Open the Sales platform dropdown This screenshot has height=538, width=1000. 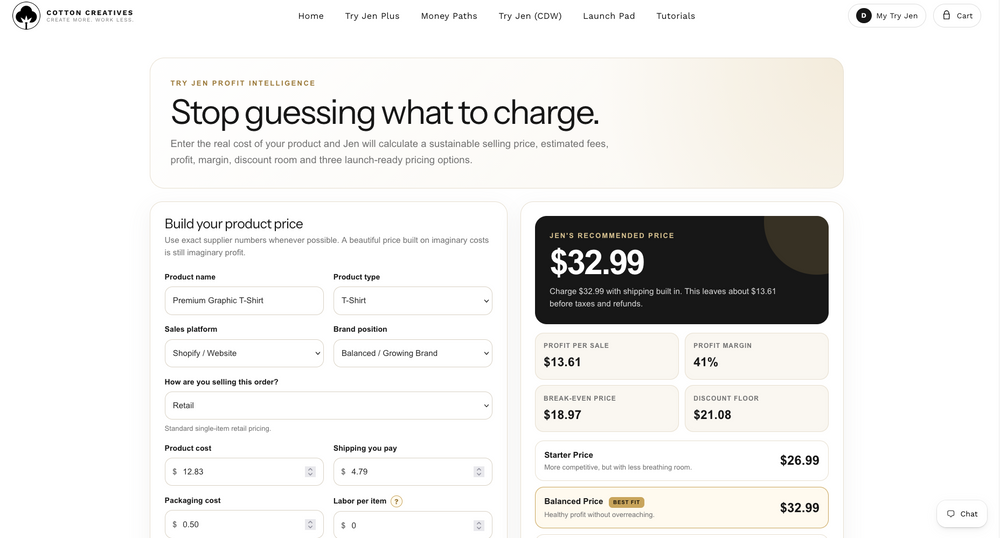244,353
